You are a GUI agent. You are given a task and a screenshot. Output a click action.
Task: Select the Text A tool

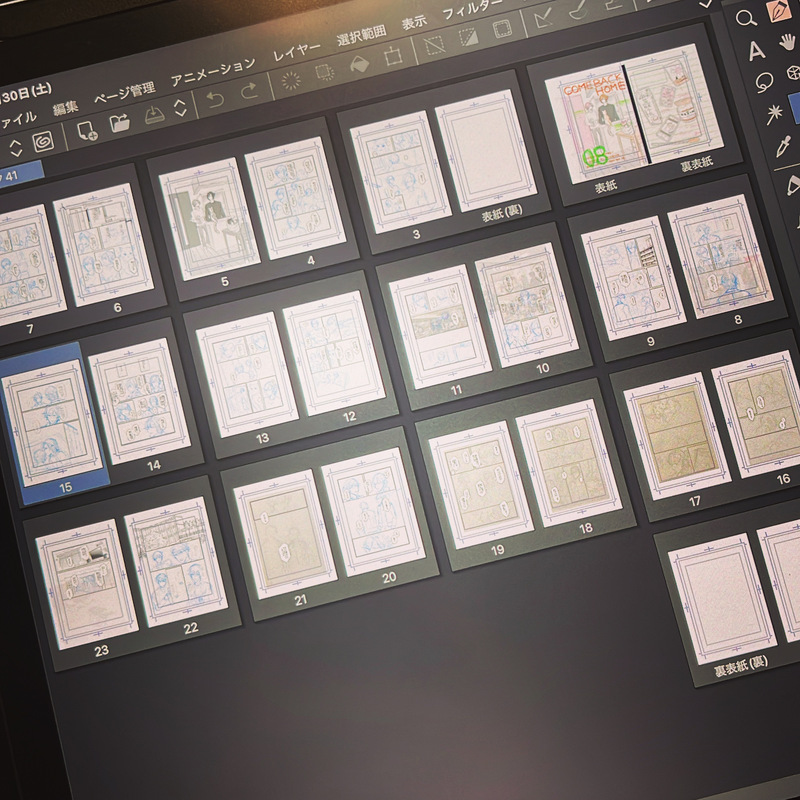[x=756, y=51]
